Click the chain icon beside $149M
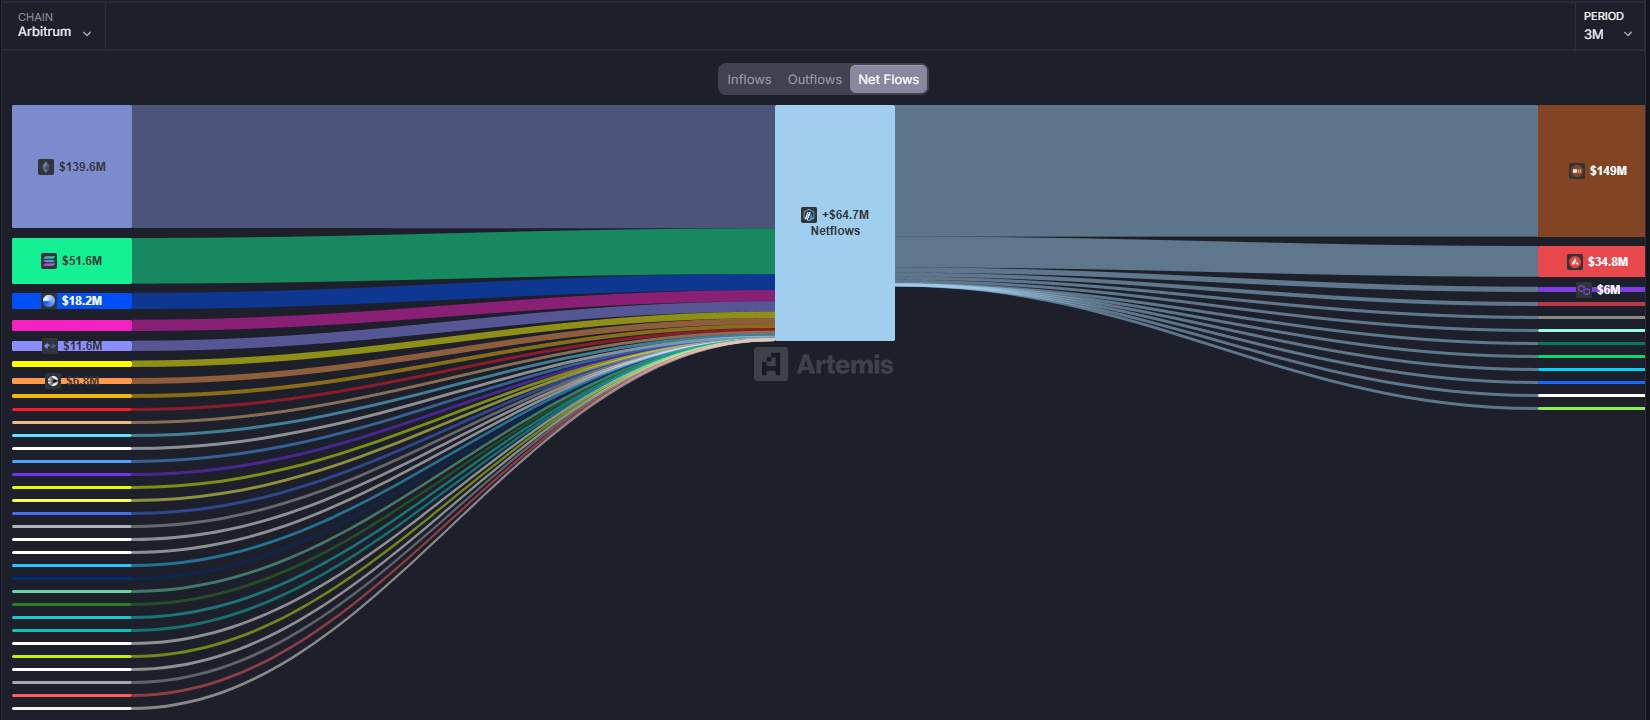 [1576, 171]
